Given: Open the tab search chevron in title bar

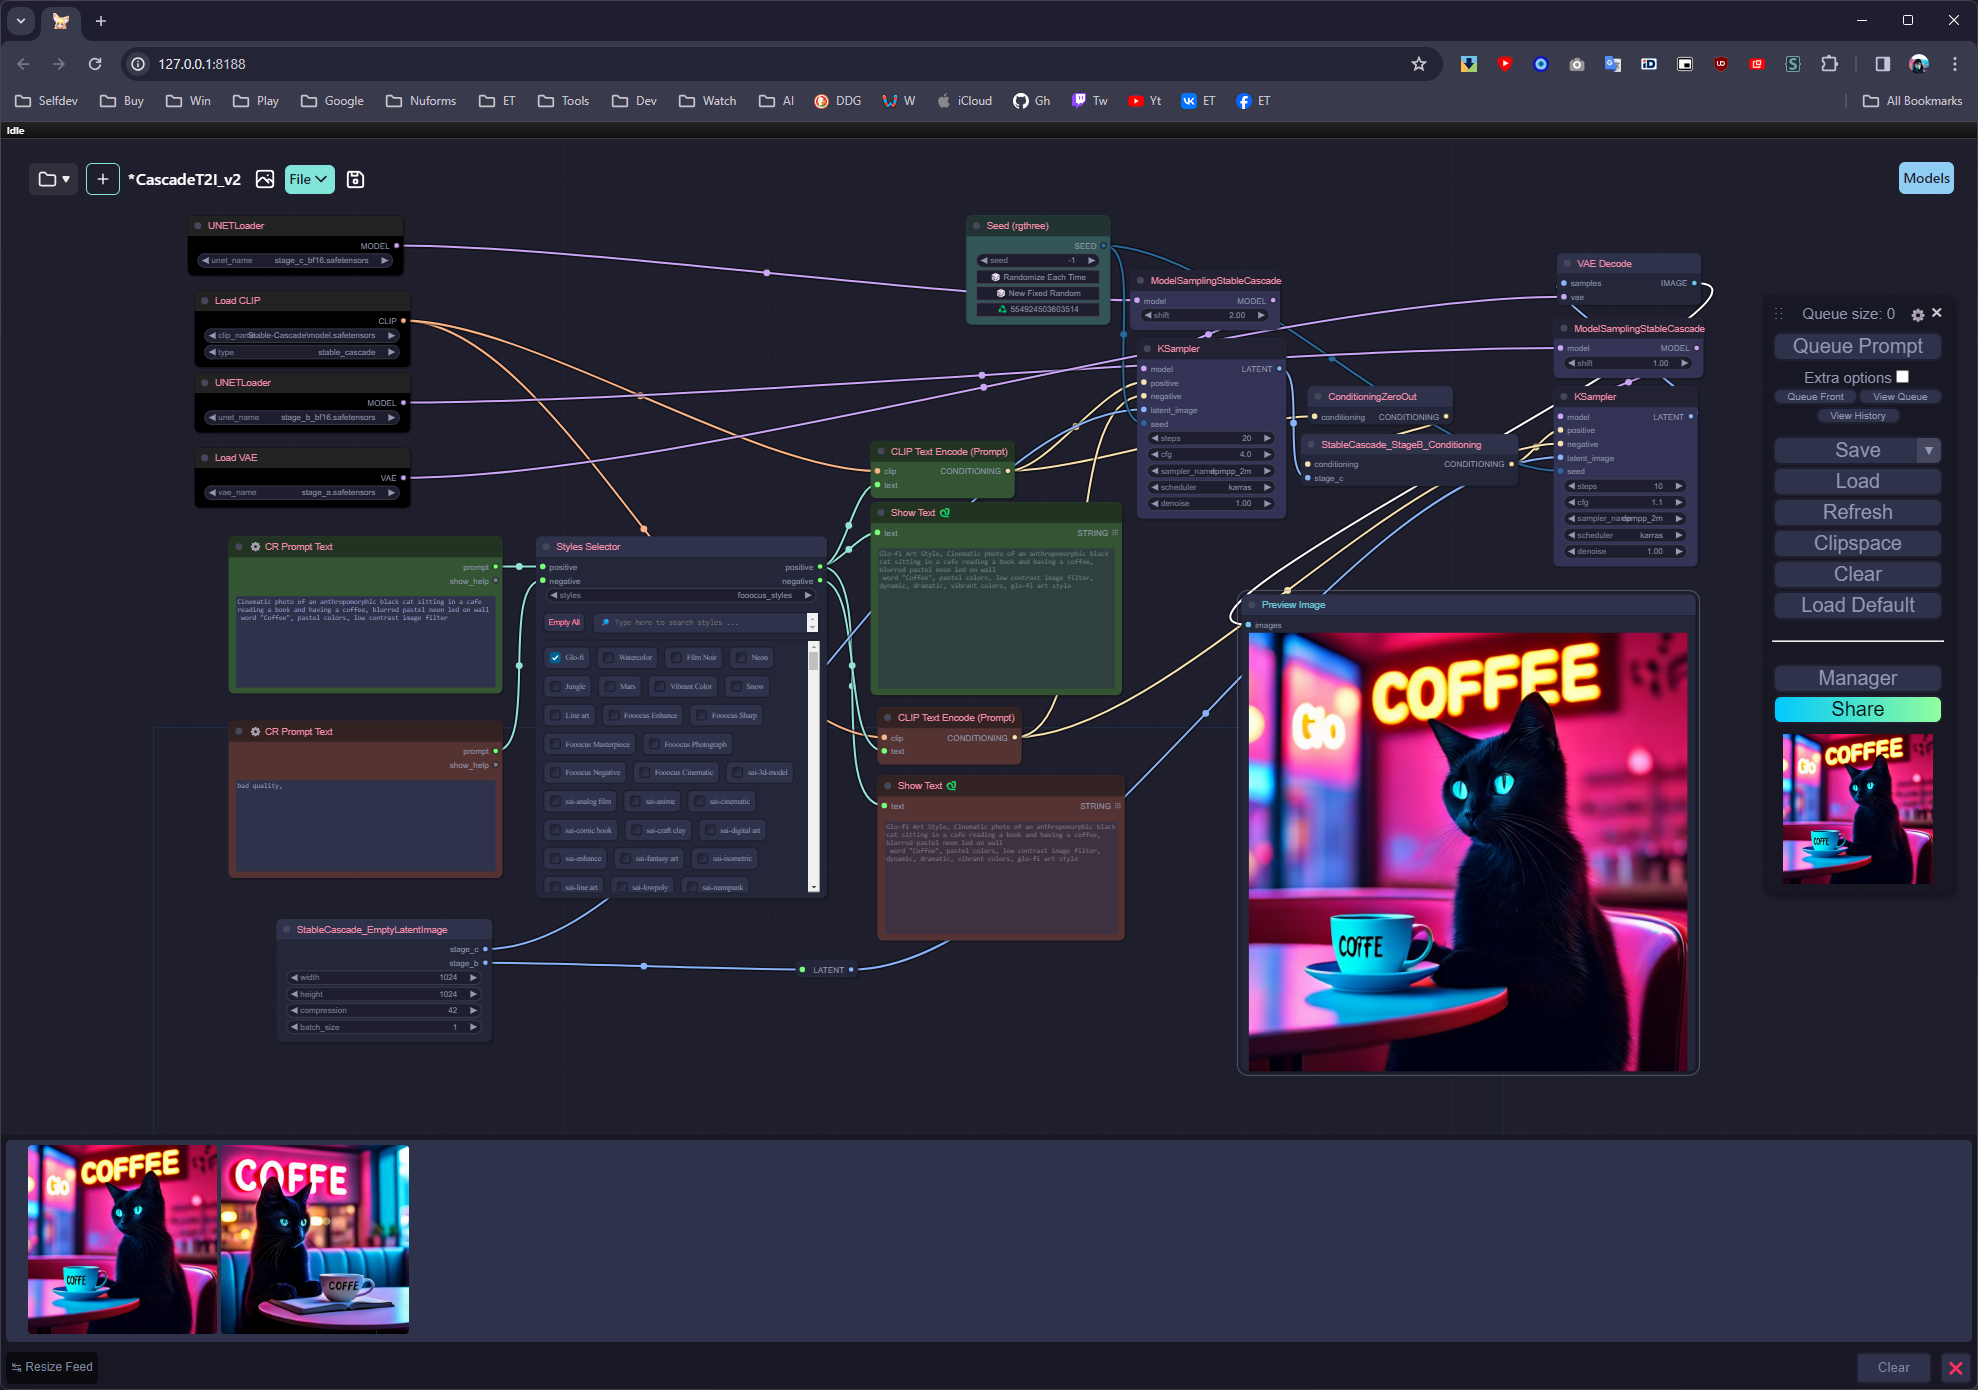Looking at the screenshot, I should [x=21, y=20].
